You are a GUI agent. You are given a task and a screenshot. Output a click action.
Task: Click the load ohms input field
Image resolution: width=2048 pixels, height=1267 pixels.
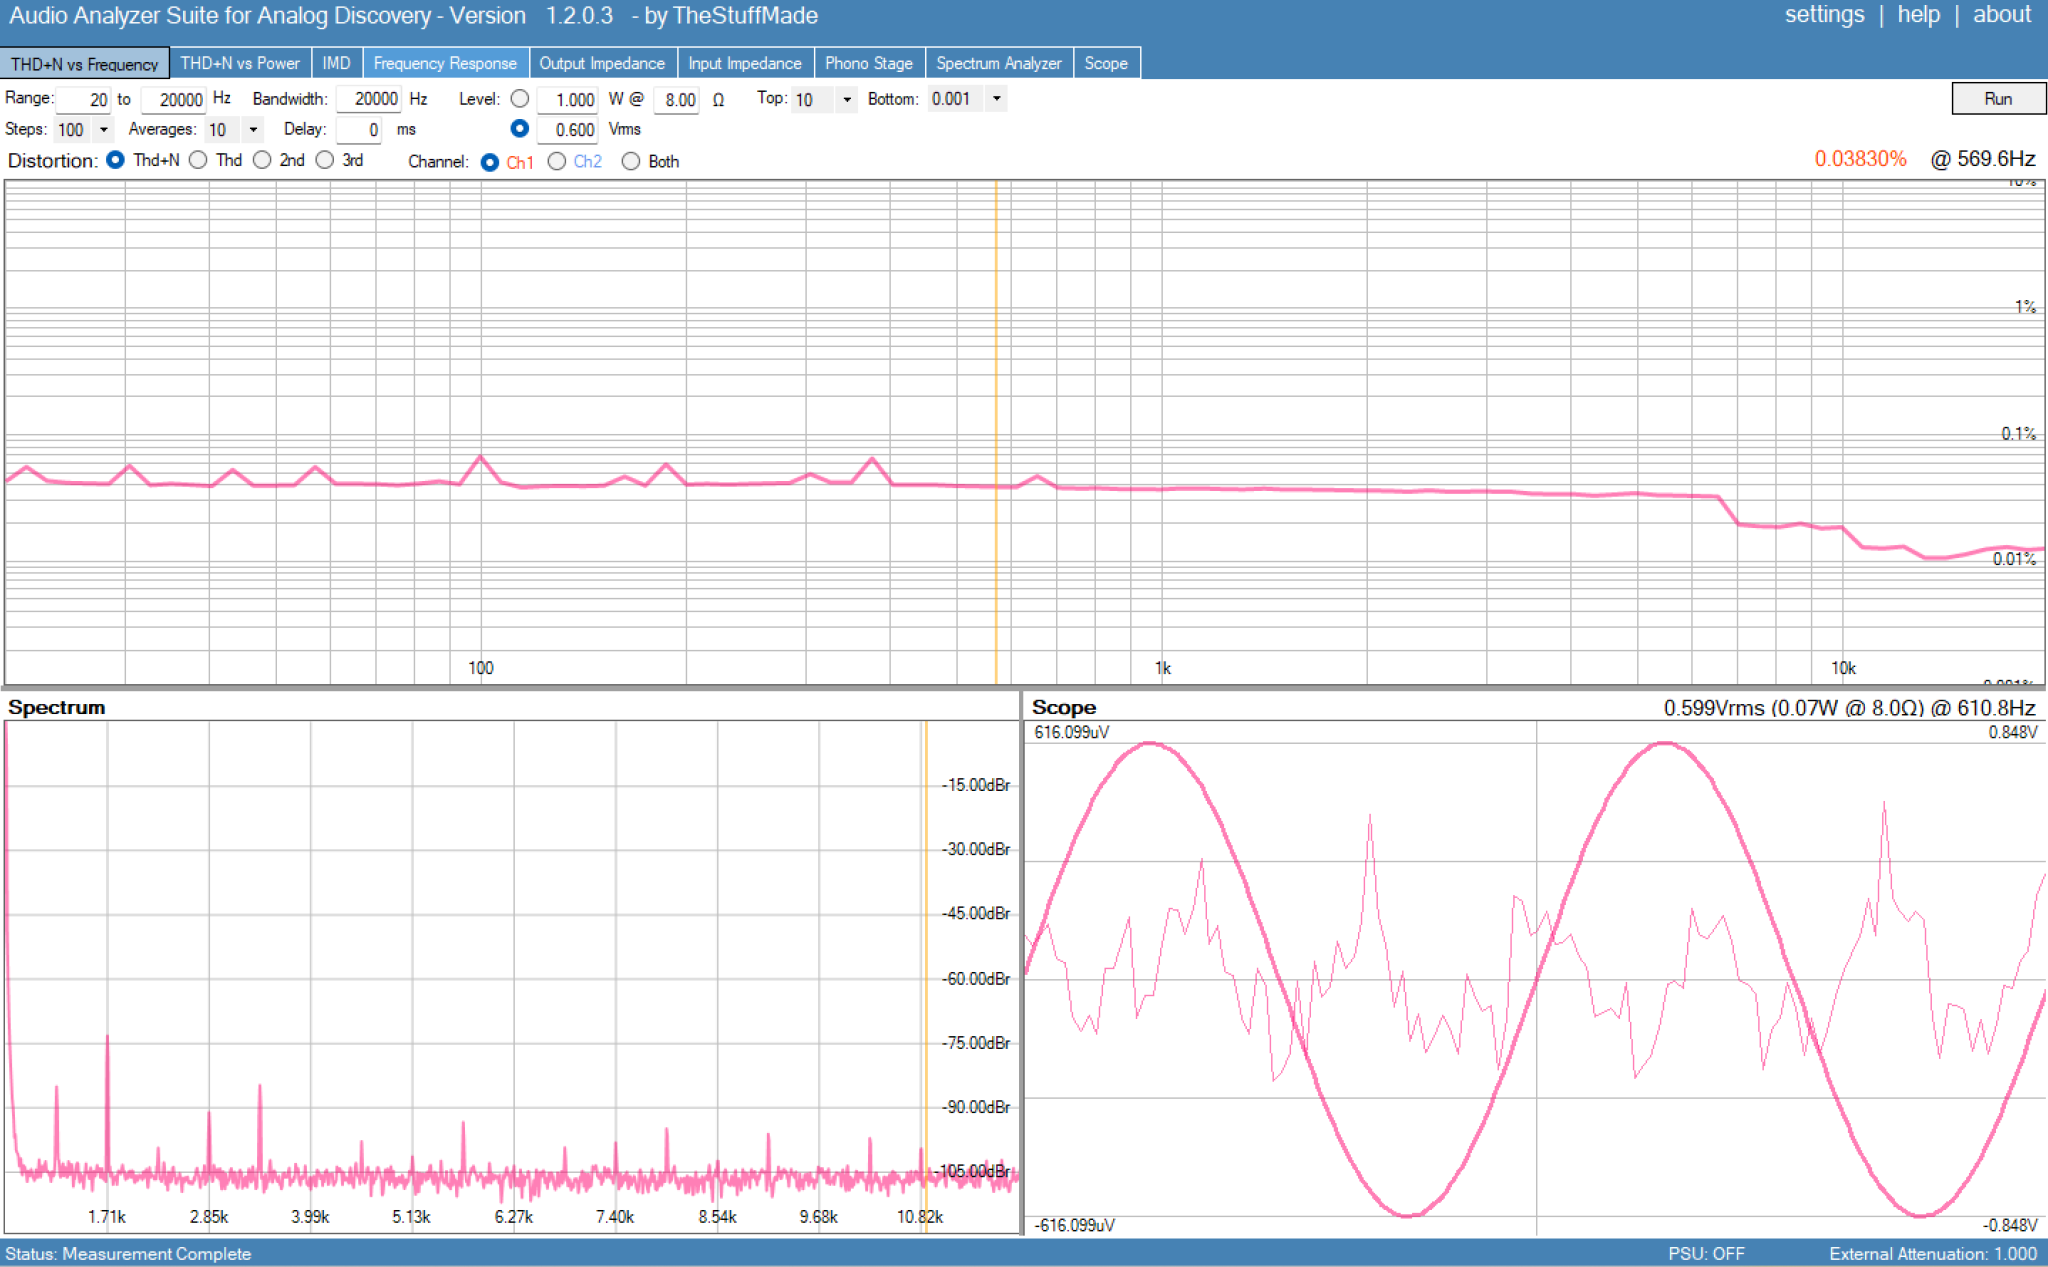tap(677, 100)
